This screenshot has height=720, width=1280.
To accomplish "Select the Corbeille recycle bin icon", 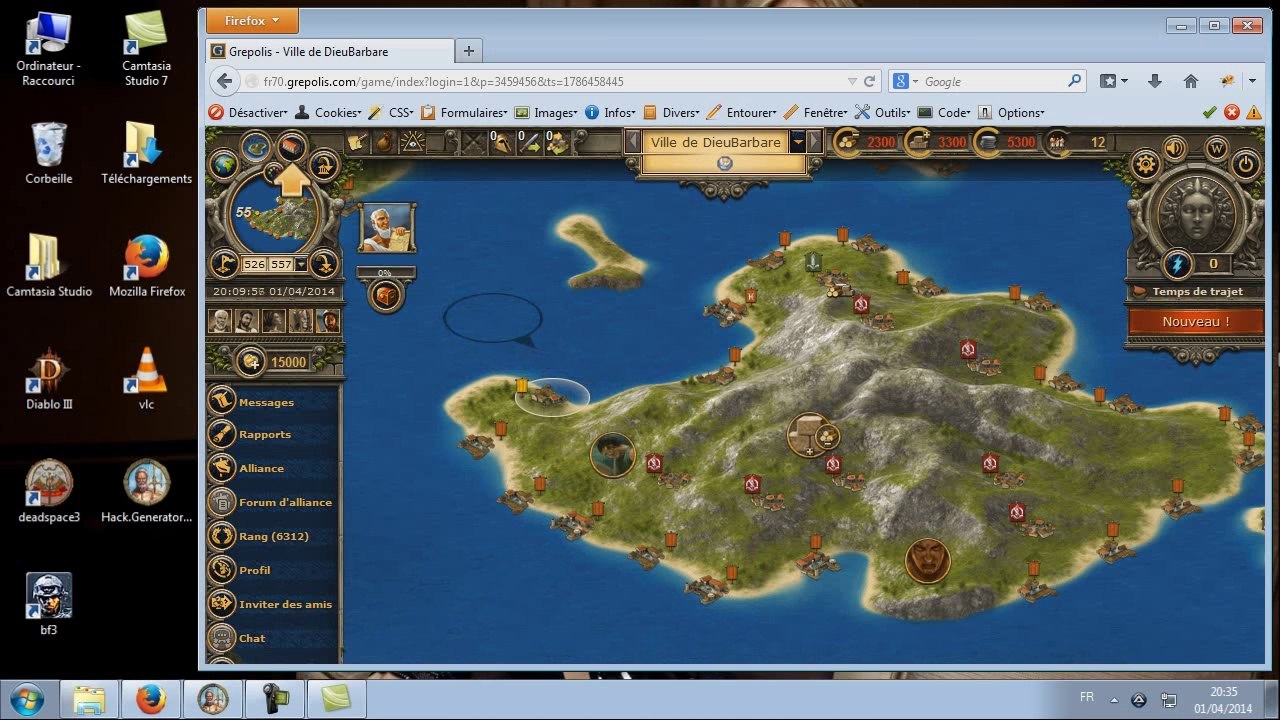I will pos(49,153).
